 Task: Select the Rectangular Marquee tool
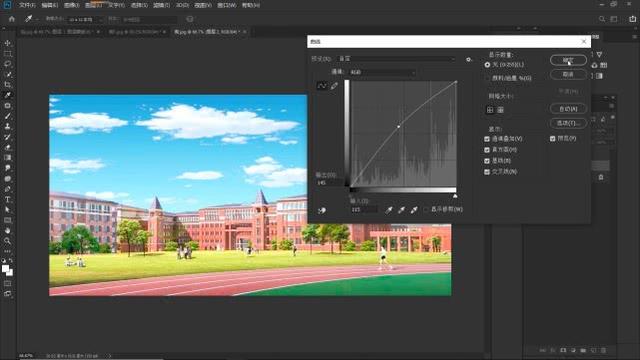pos(7,53)
